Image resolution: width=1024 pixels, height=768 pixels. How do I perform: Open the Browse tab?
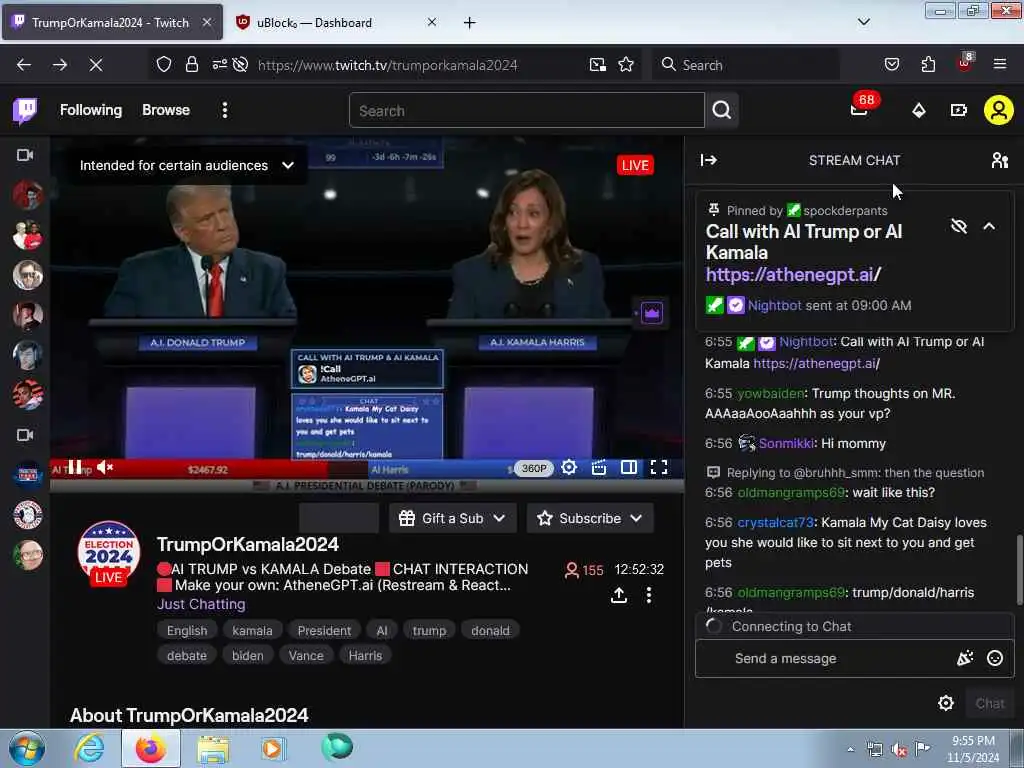pyautogui.click(x=166, y=110)
